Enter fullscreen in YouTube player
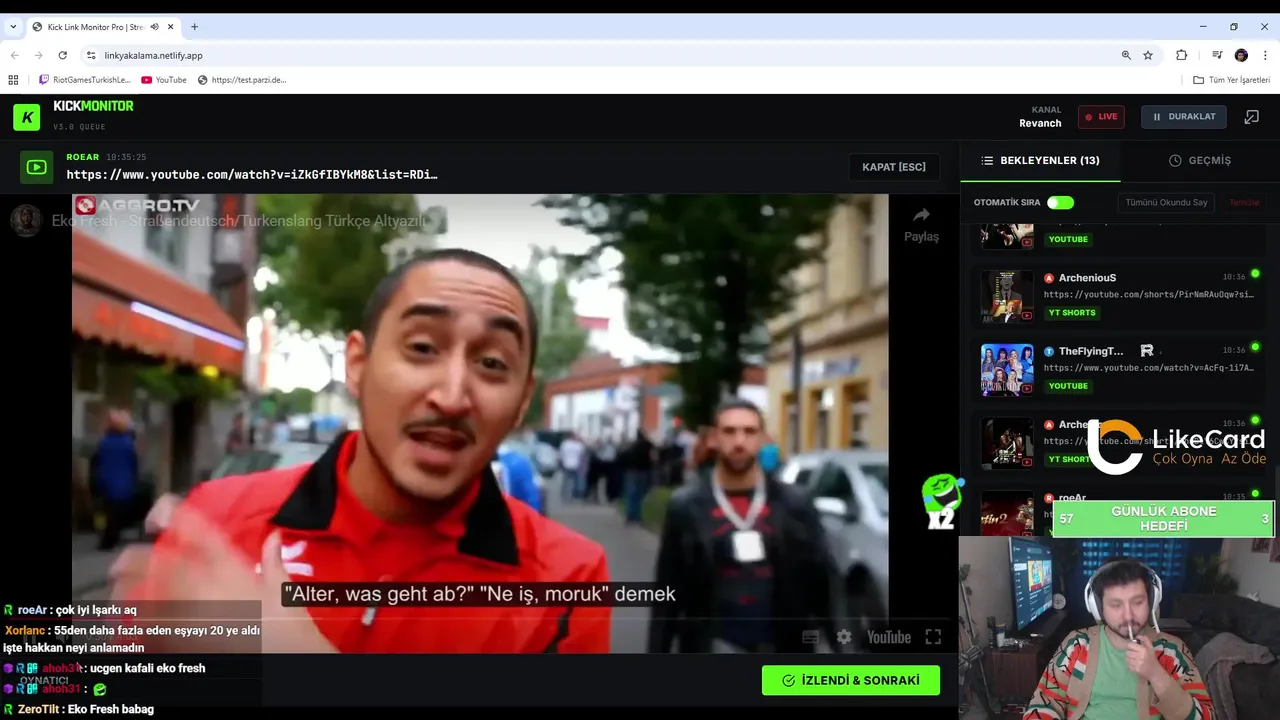Screen dimensions: 1280x720 coord(933,637)
